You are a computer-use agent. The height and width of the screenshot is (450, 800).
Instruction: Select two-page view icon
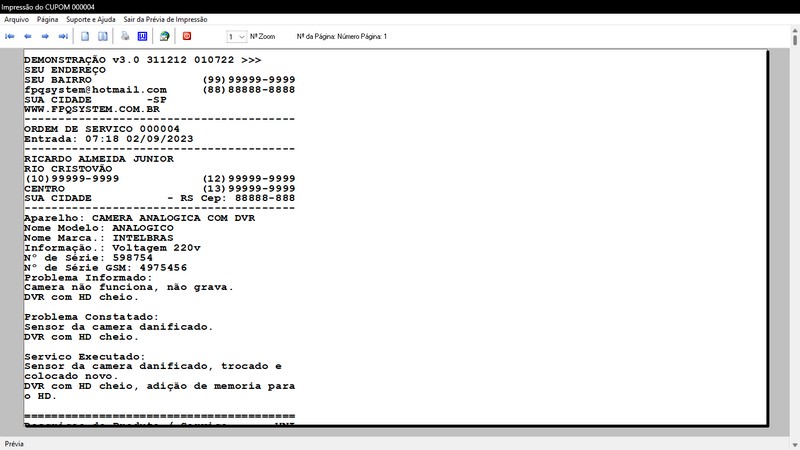103,36
